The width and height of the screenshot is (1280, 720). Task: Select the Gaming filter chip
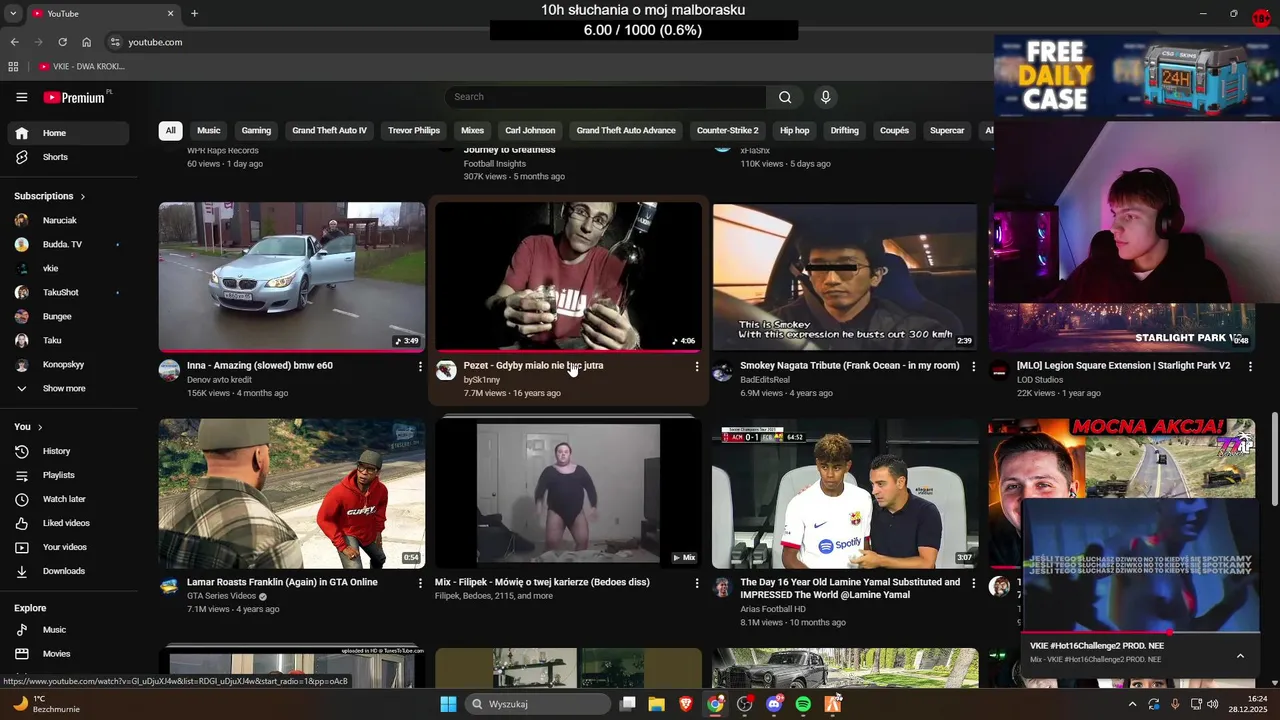[256, 130]
